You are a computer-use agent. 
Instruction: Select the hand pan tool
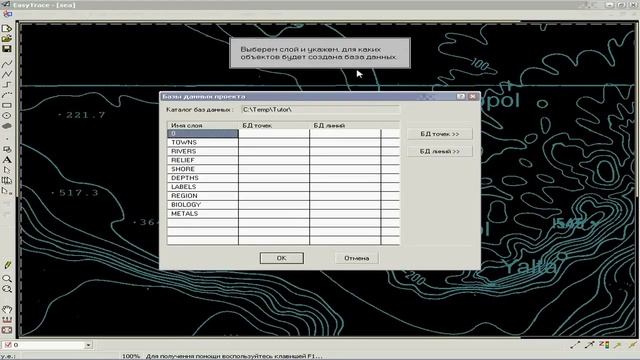(7, 309)
